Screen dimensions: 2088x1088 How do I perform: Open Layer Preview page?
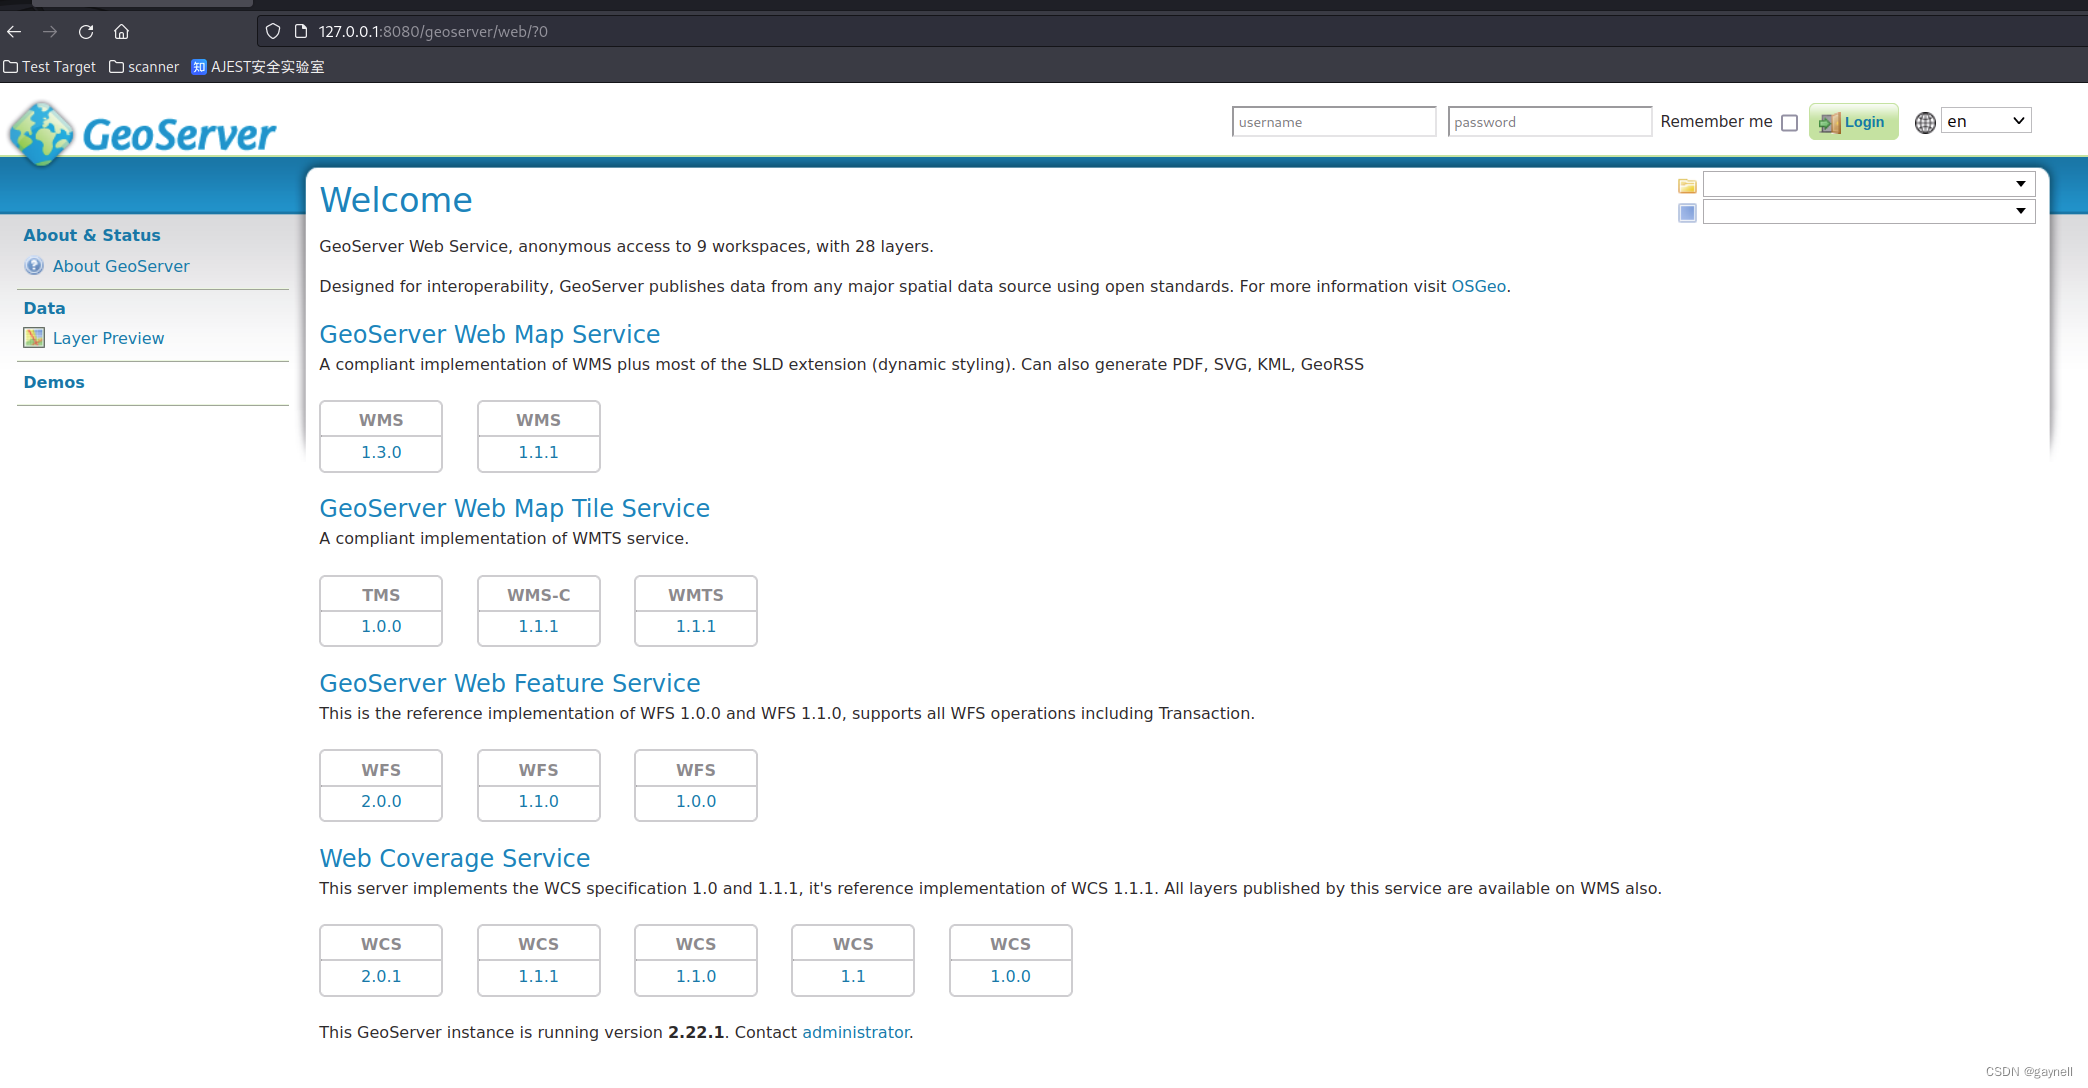coord(108,338)
